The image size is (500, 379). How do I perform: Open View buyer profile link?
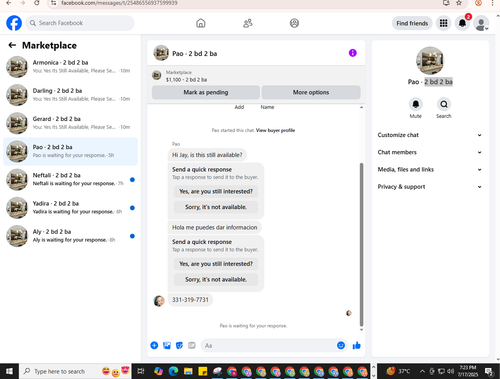point(275,130)
